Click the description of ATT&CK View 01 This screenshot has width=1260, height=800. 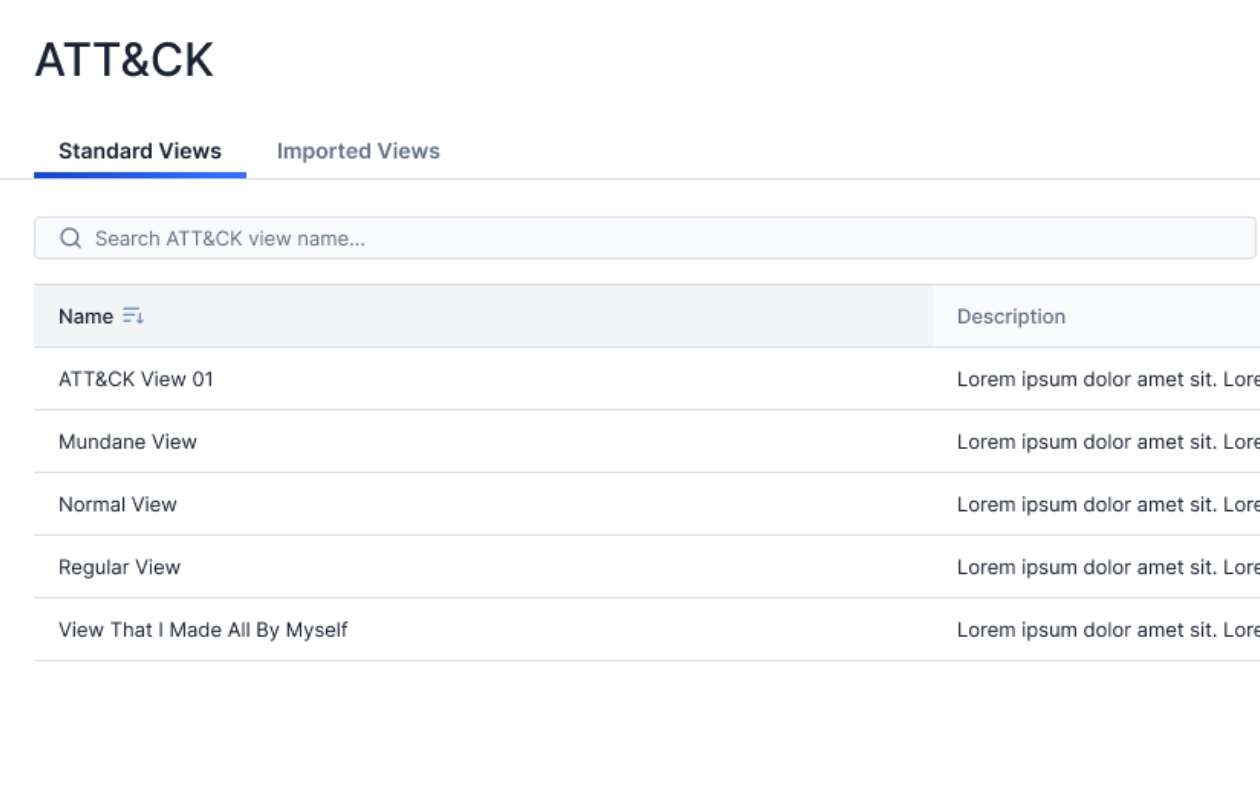(1108, 379)
